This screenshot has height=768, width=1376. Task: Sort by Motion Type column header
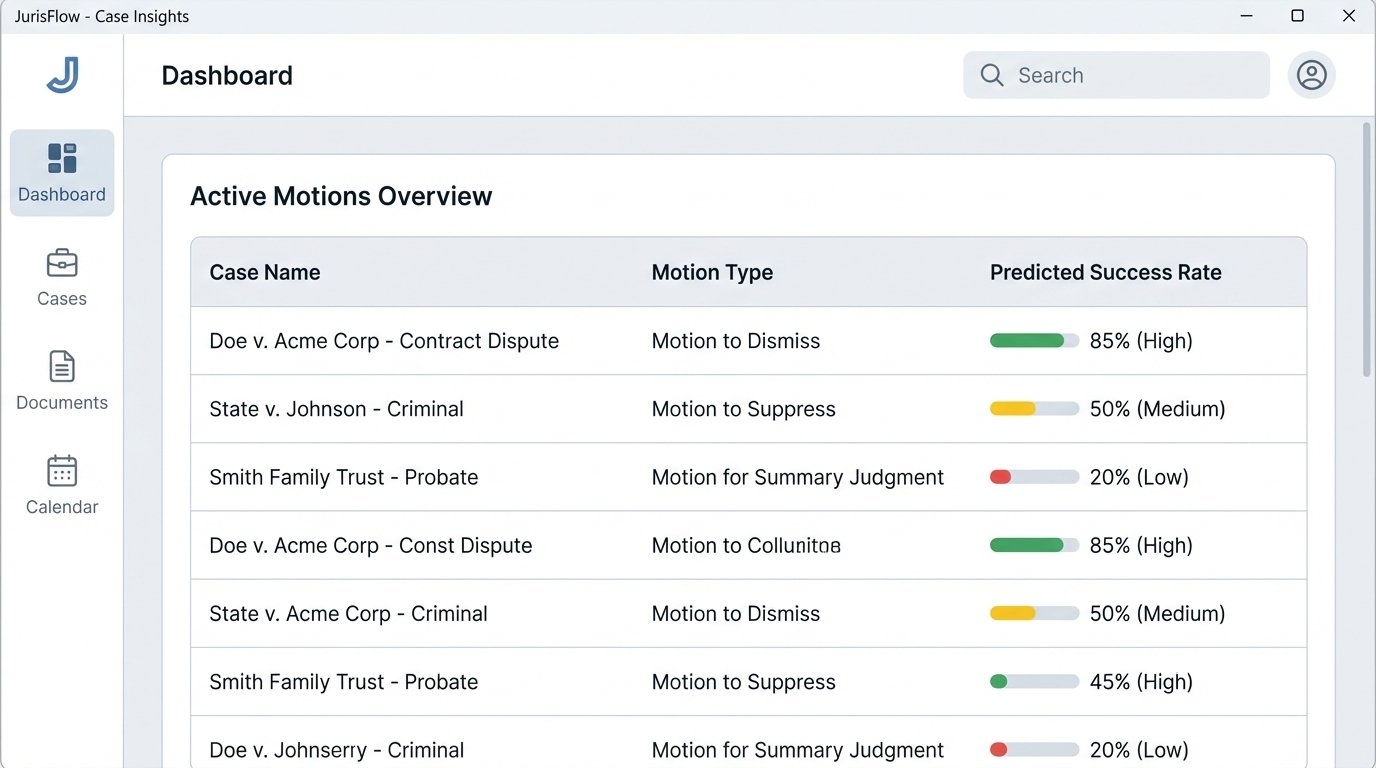pyautogui.click(x=712, y=272)
